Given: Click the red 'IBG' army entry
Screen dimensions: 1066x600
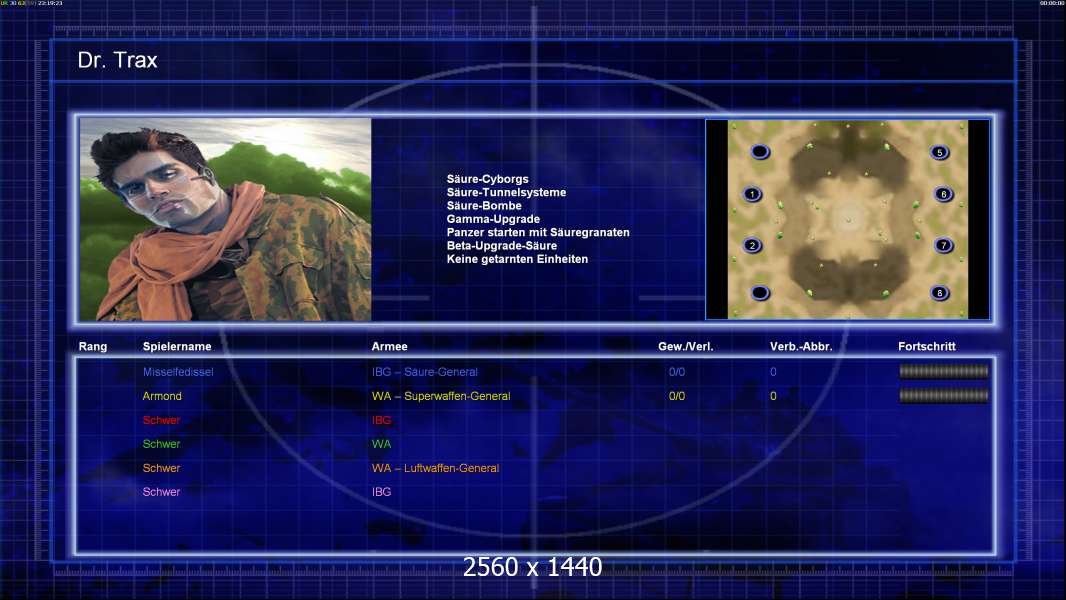Looking at the screenshot, I should [381, 420].
